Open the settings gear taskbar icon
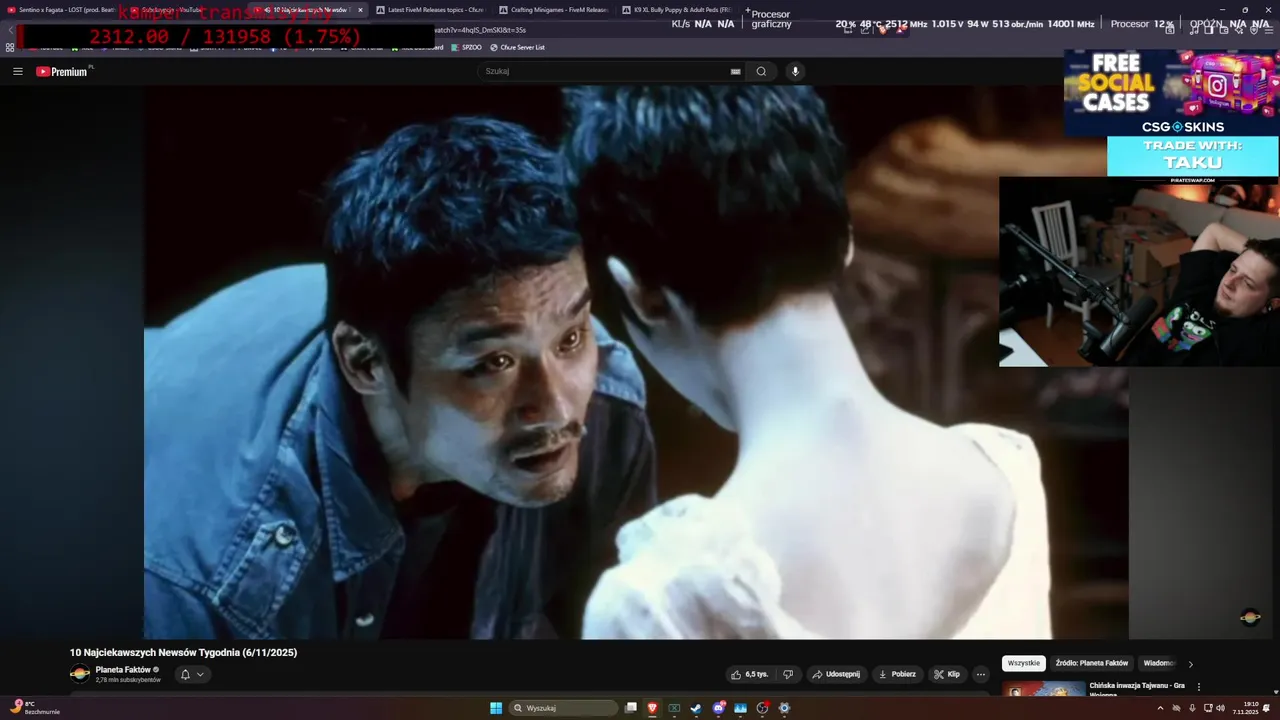The width and height of the screenshot is (1280, 720). 784,708
